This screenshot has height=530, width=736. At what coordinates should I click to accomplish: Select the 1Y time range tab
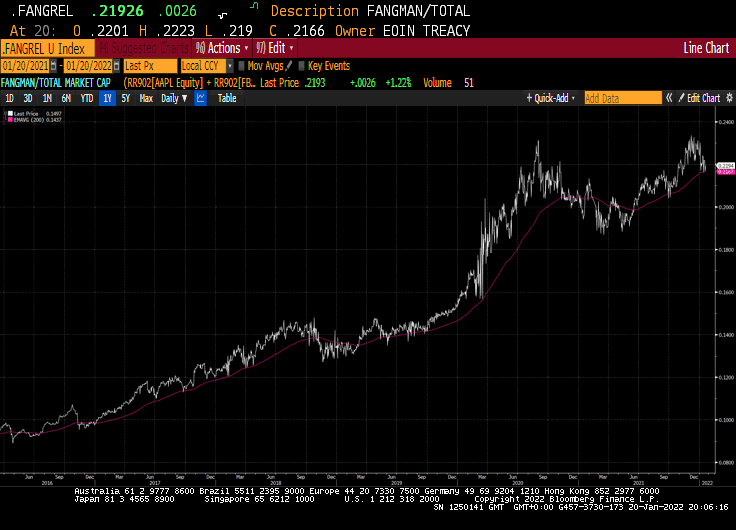[107, 98]
